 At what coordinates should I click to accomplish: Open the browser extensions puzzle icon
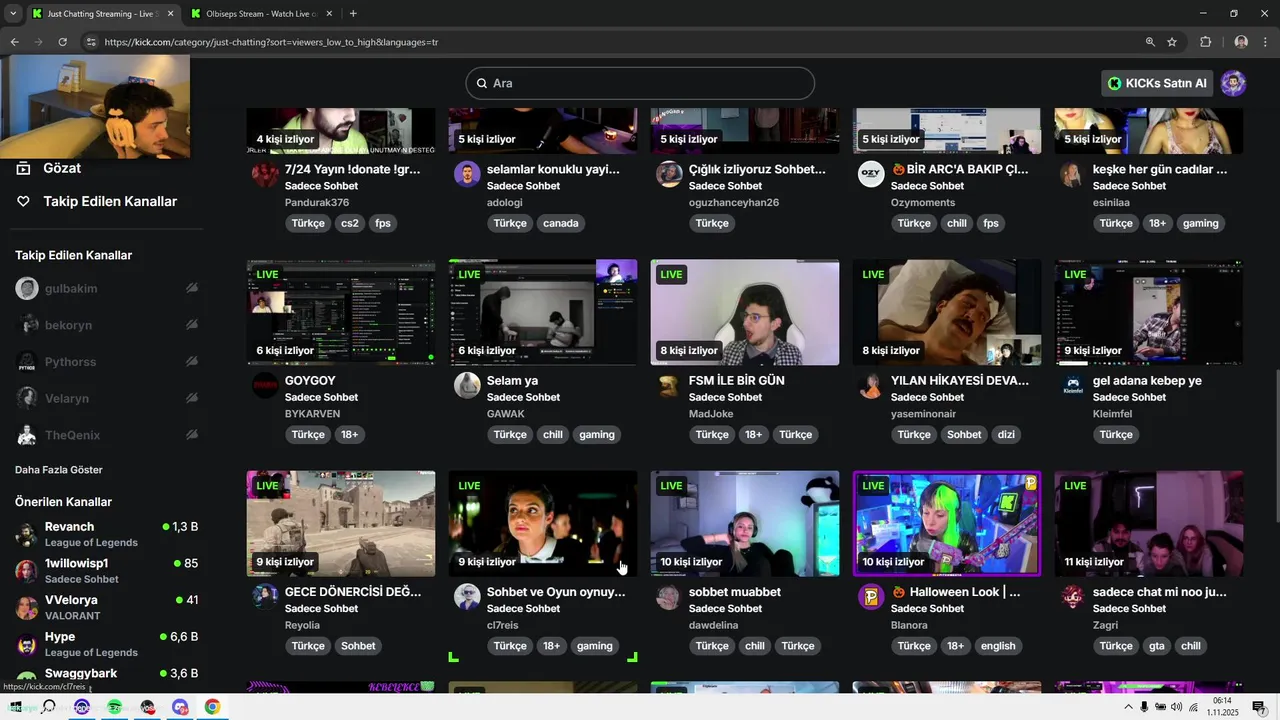coord(1205,42)
